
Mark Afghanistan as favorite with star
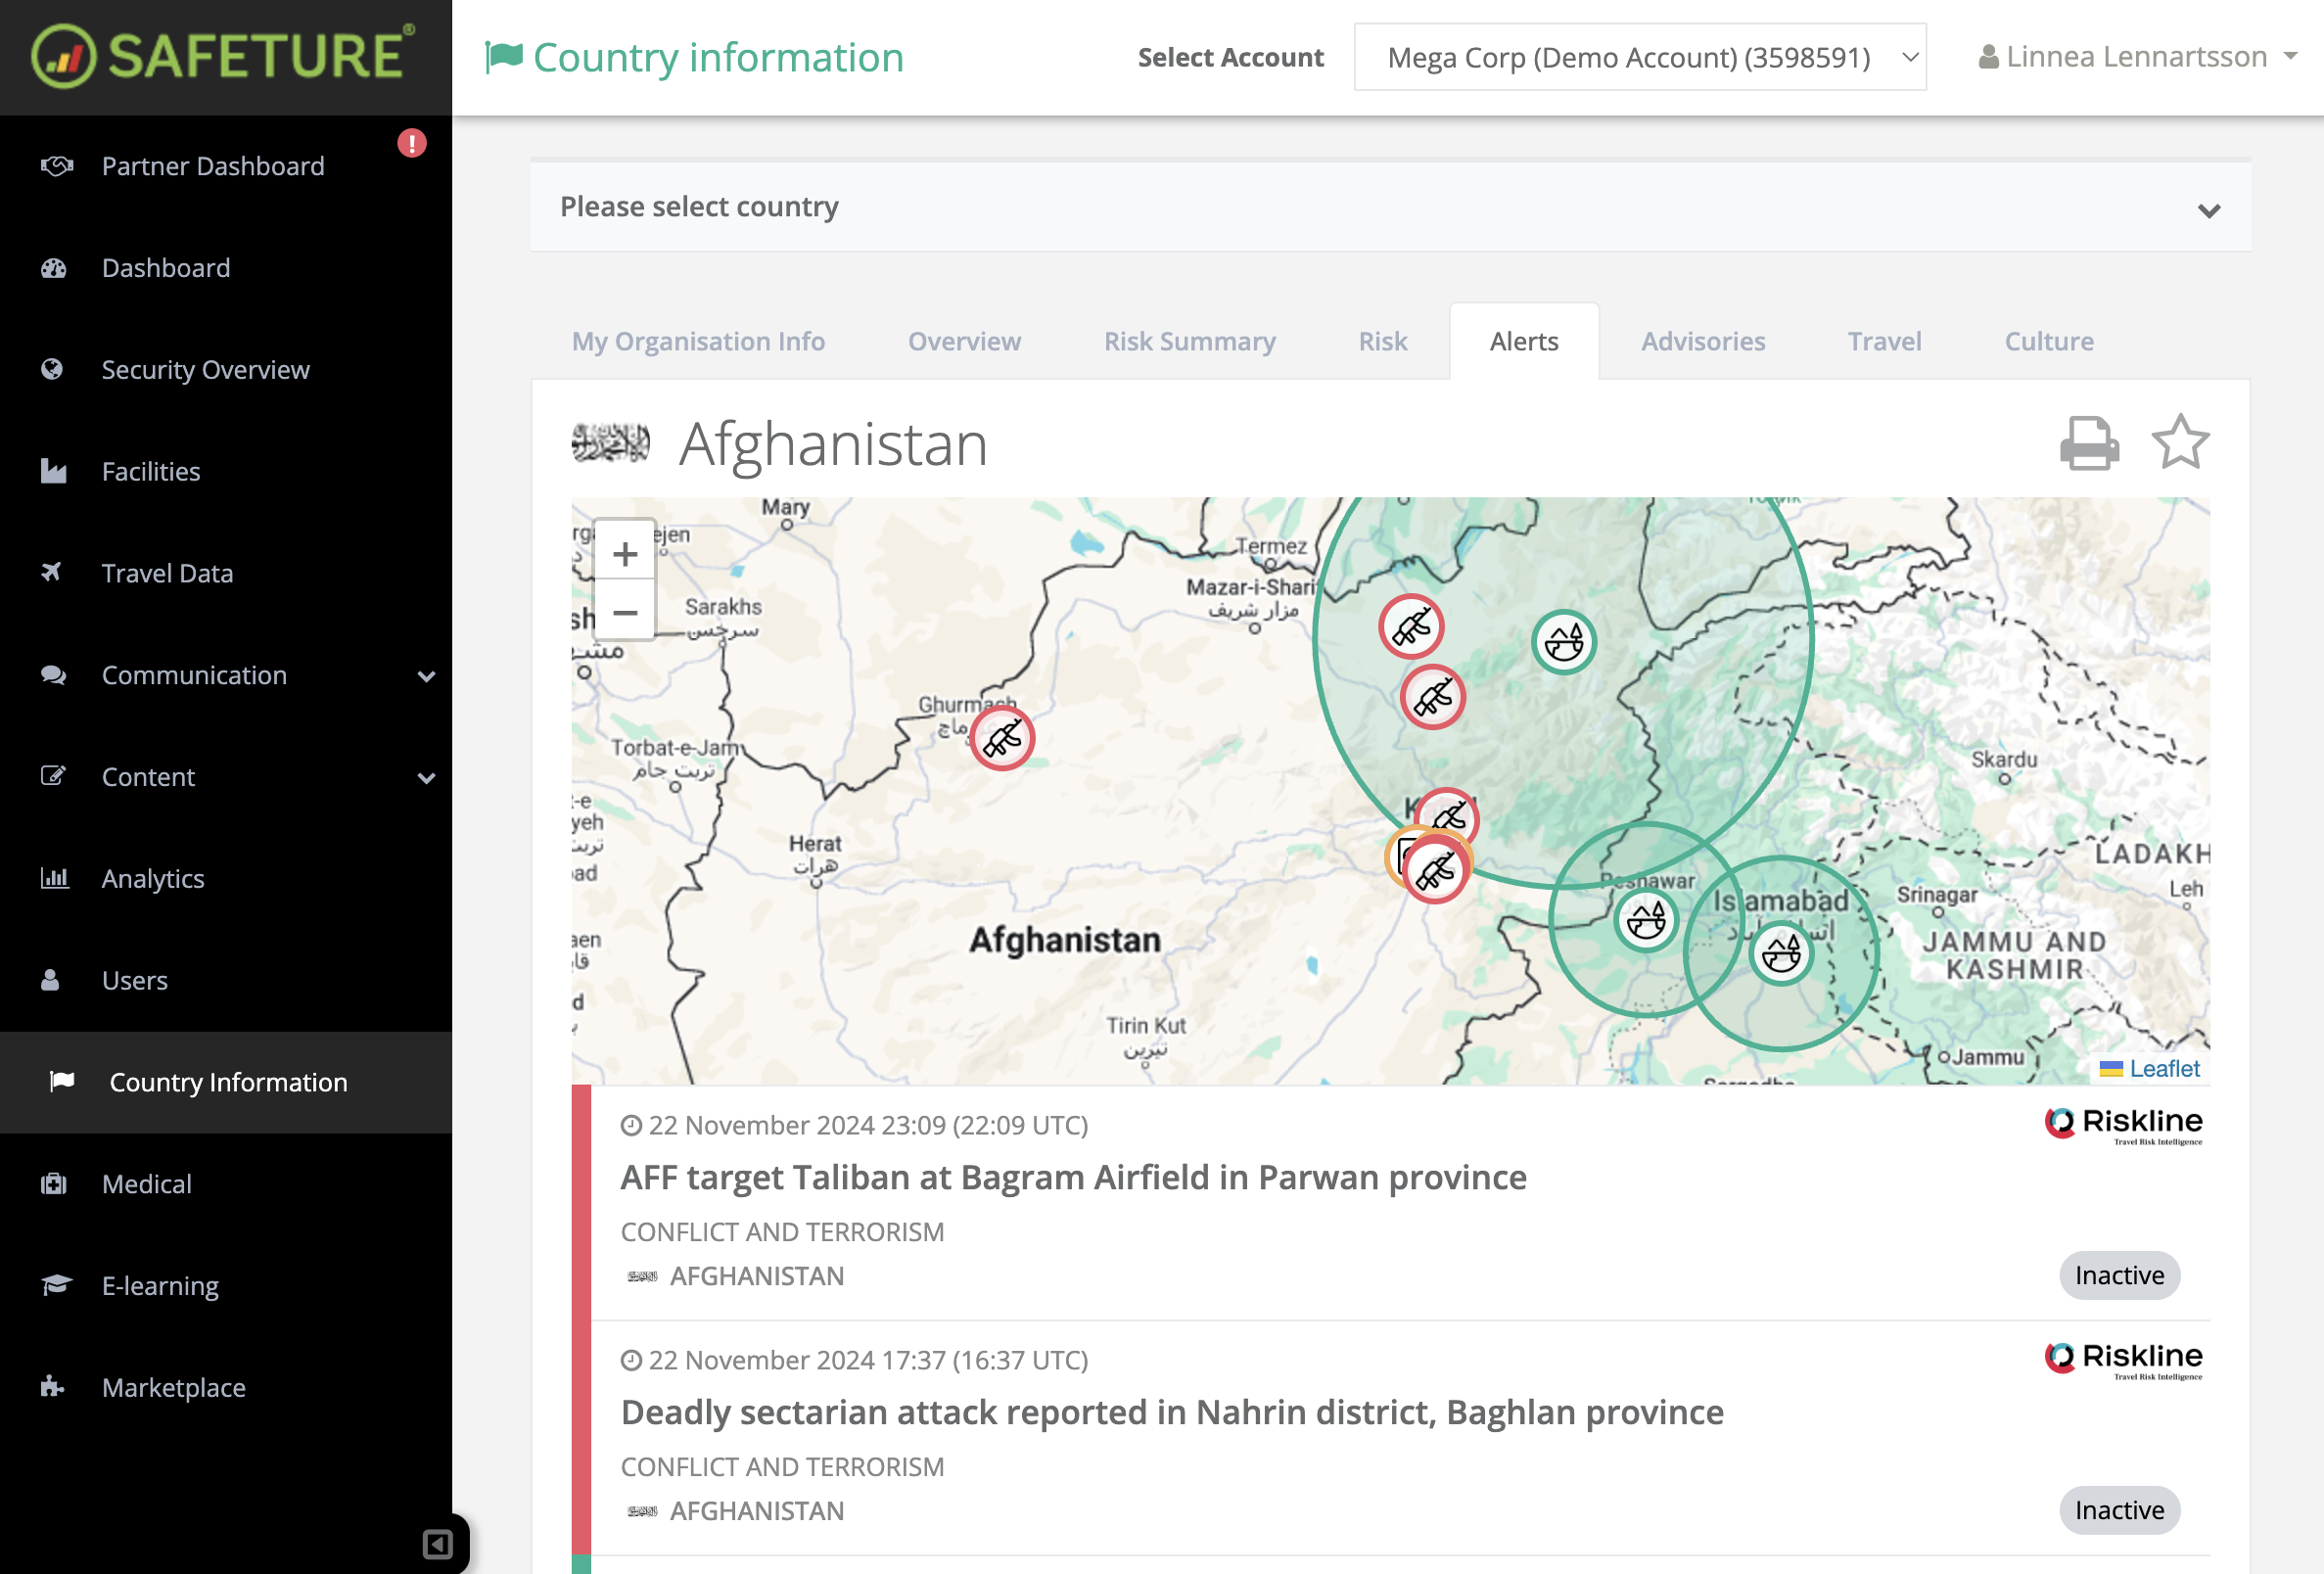point(2179,443)
